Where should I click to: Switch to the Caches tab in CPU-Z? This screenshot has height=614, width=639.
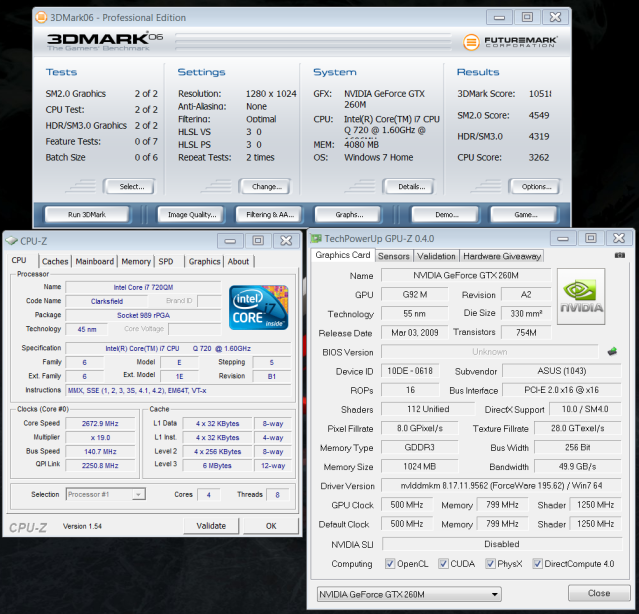point(55,262)
